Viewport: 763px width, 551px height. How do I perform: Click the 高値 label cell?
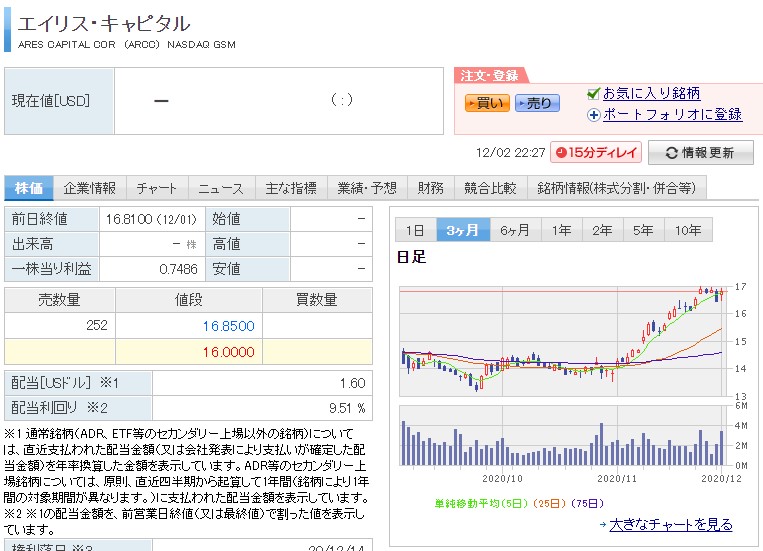tap(248, 244)
